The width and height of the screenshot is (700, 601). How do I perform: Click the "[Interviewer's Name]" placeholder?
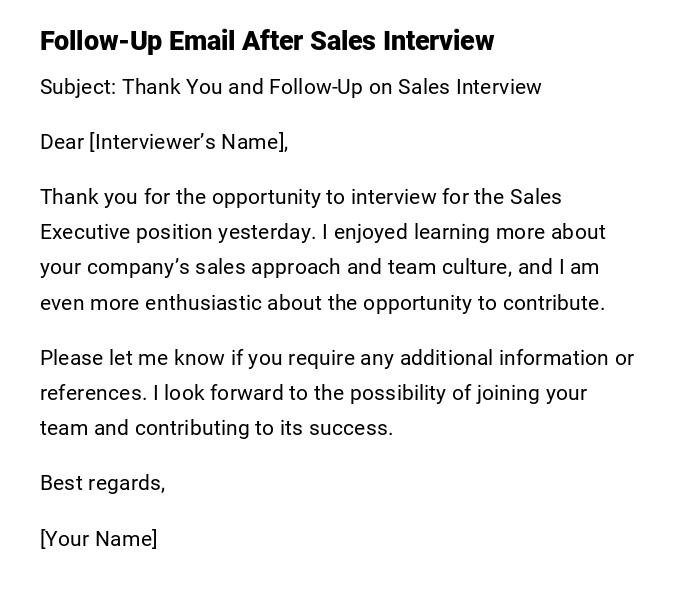pyautogui.click(x=189, y=142)
